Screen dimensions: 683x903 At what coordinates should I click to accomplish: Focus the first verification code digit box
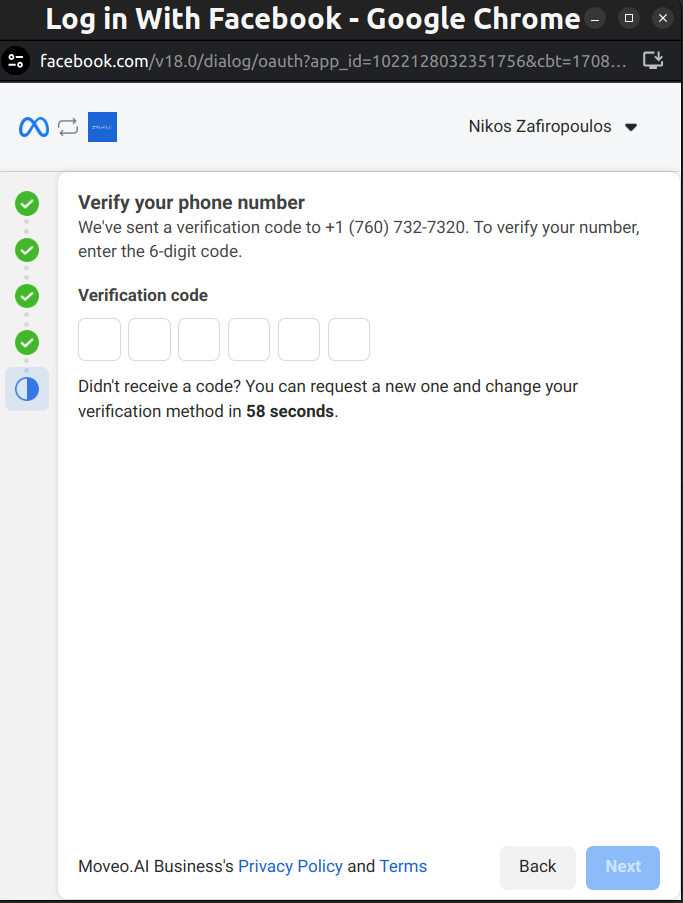click(x=100, y=339)
